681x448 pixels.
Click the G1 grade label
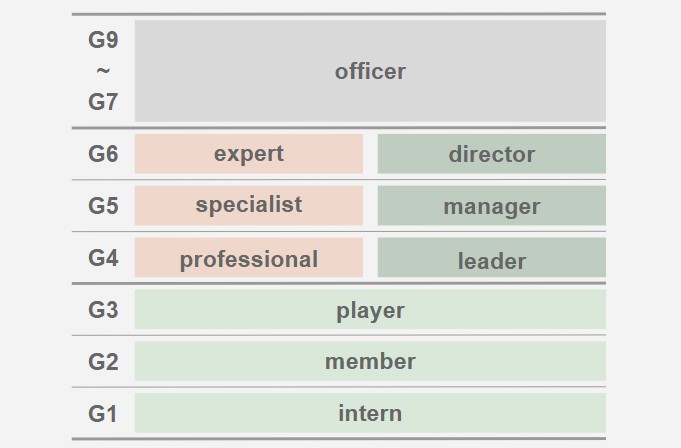tap(102, 414)
